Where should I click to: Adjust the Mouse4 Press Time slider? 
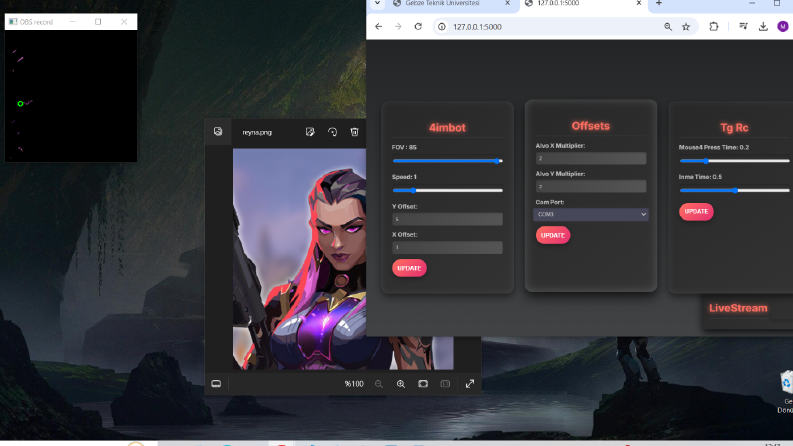tap(734, 161)
